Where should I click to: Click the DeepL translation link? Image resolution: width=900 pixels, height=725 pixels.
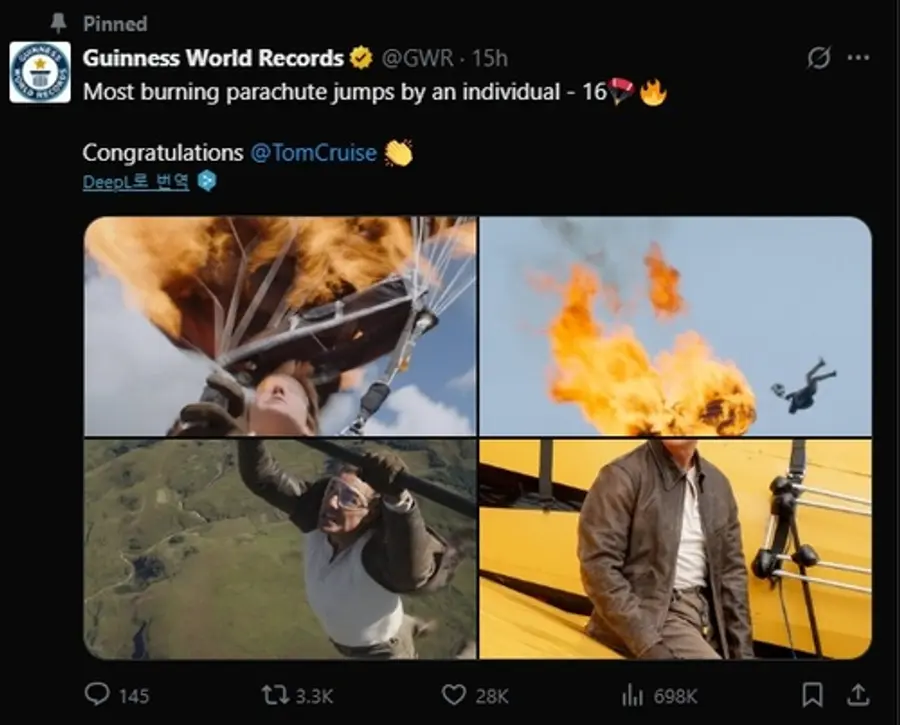pyautogui.click(x=135, y=182)
